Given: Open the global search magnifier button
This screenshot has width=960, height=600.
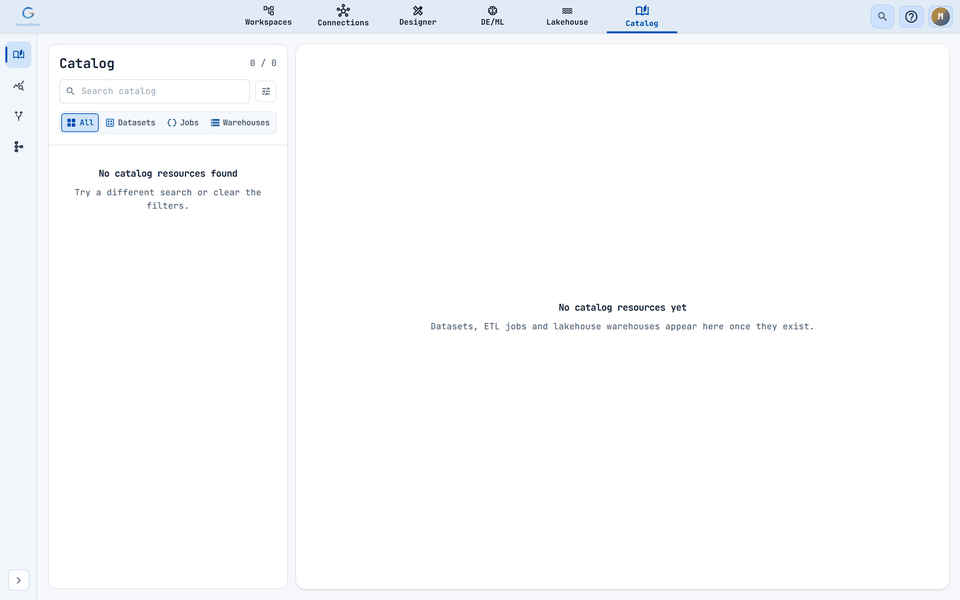Looking at the screenshot, I should pyautogui.click(x=882, y=17).
